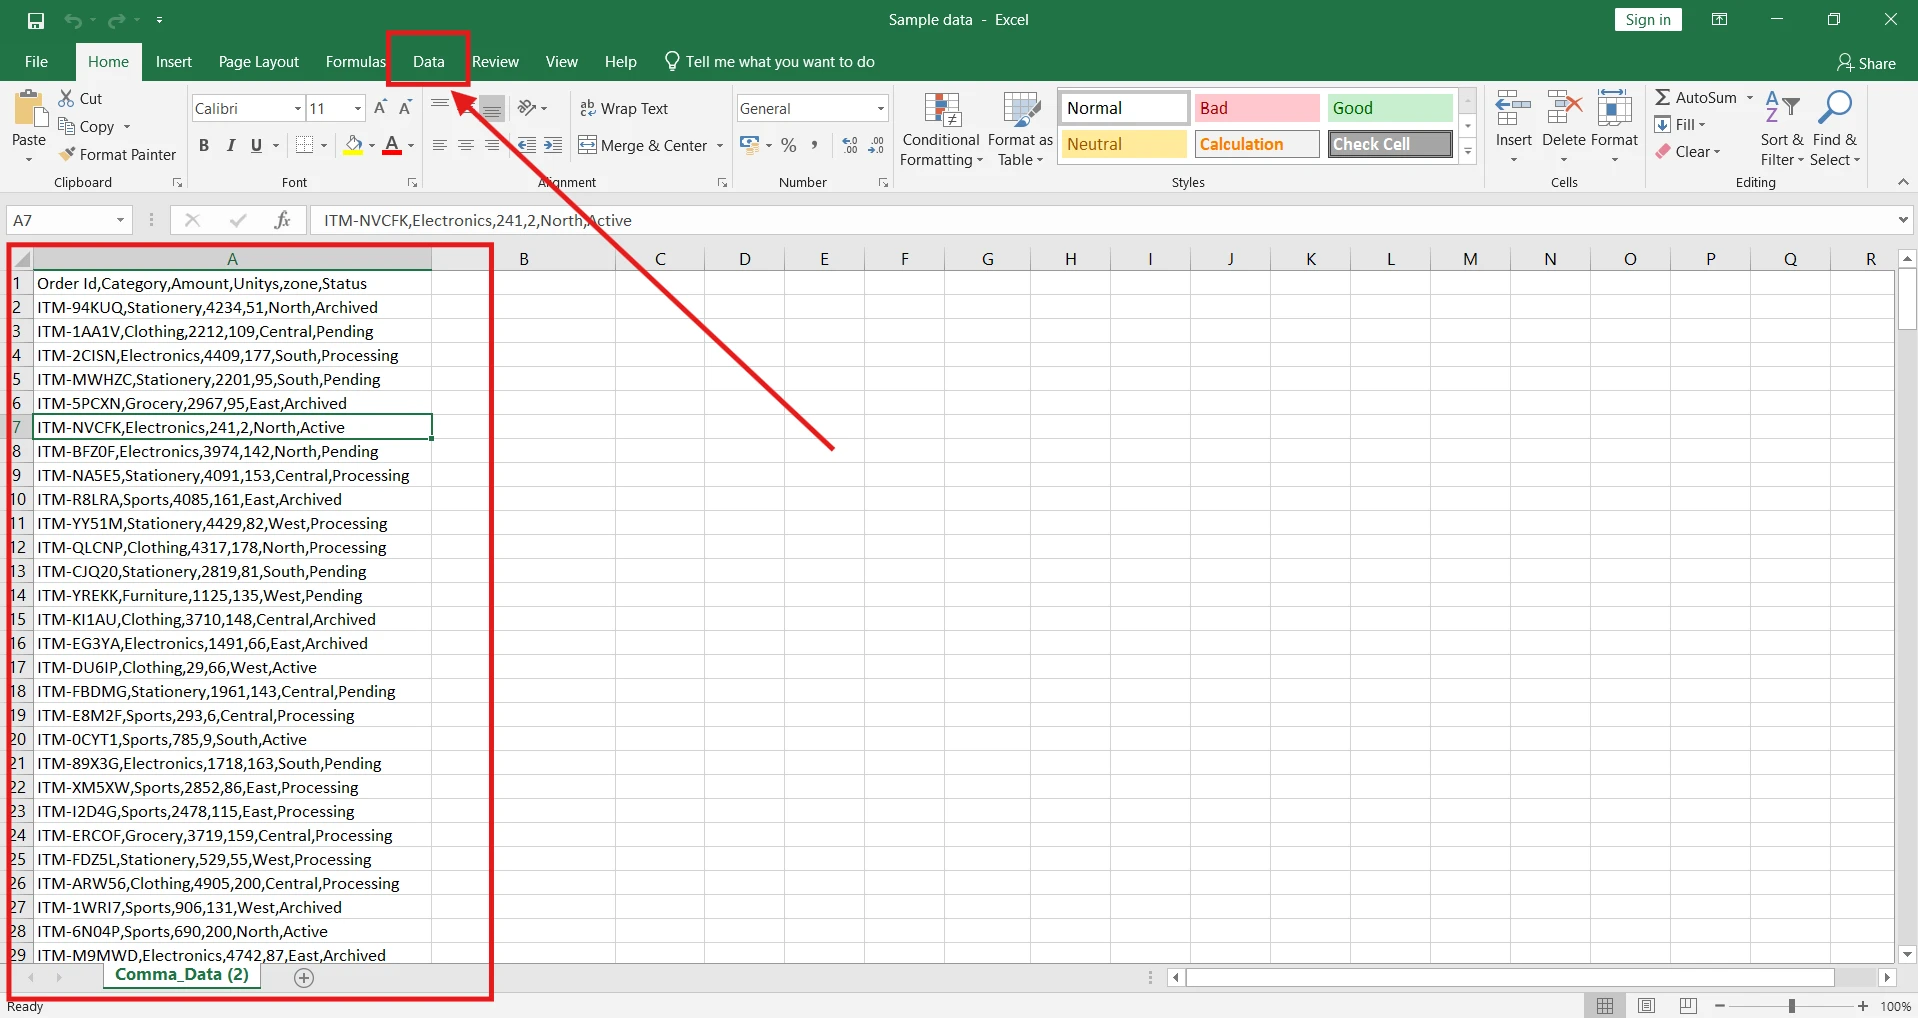Apply Increase Decimal formatting
Image resolution: width=1918 pixels, height=1018 pixels.
coord(849,144)
